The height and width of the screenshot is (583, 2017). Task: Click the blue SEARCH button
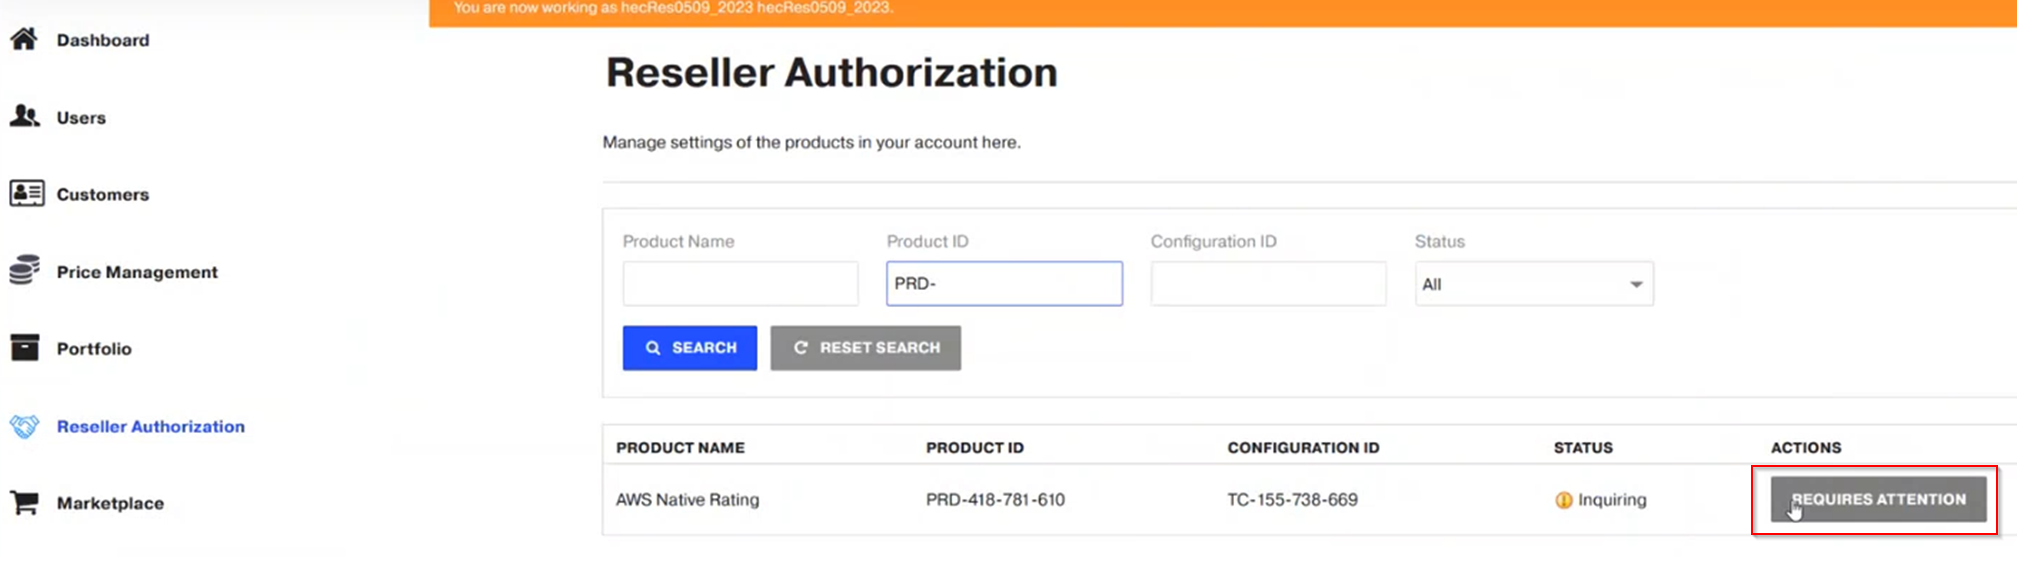coord(690,348)
